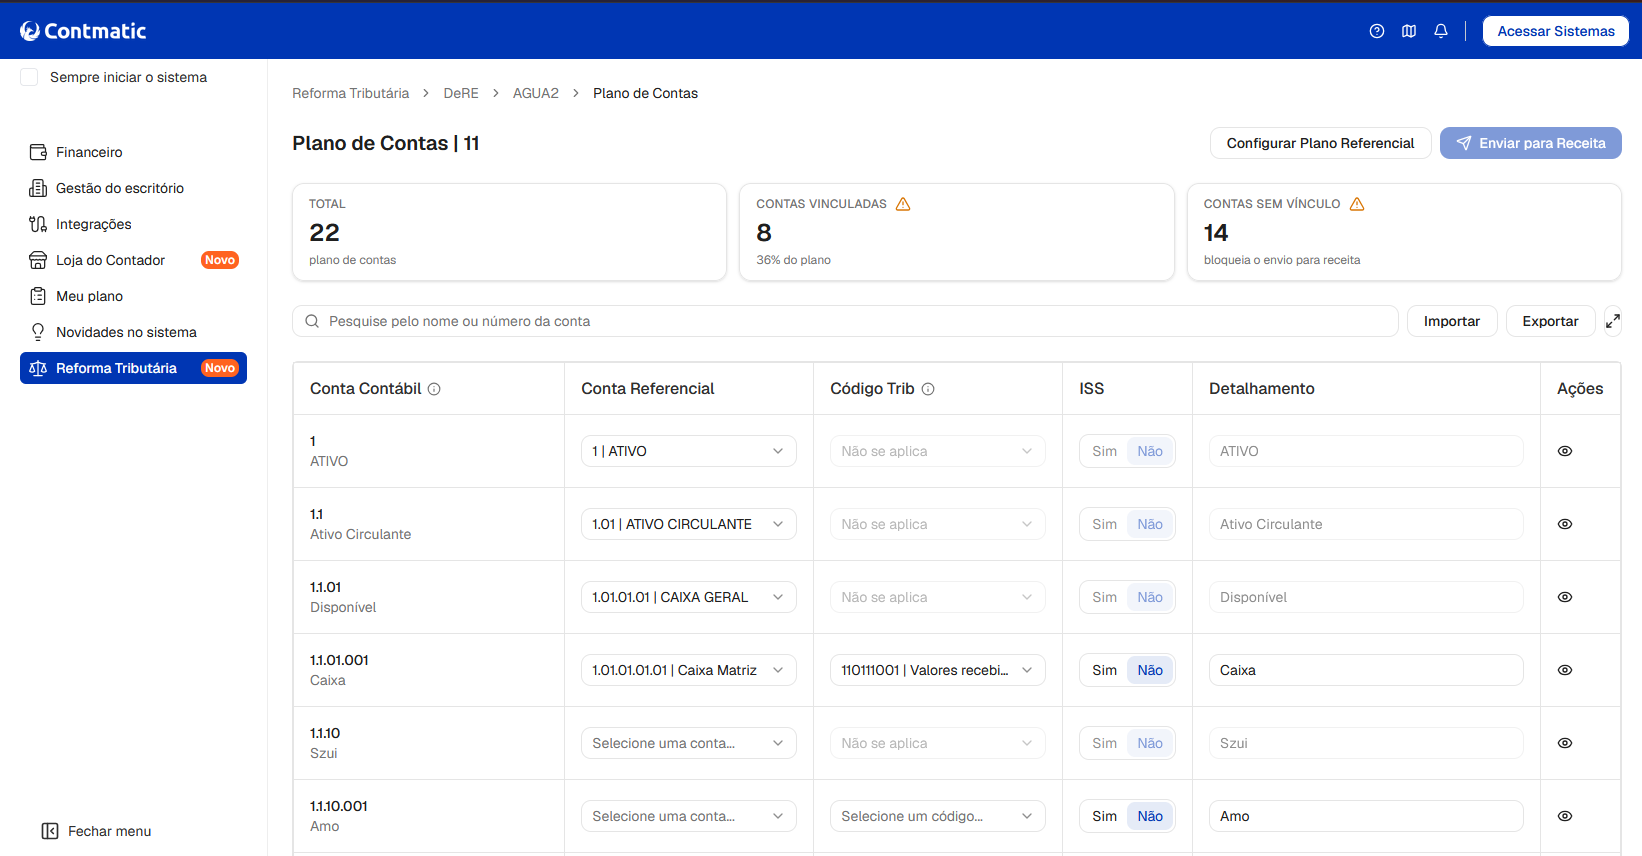
Task: View details eye icon for Szui row
Action: 1565,743
